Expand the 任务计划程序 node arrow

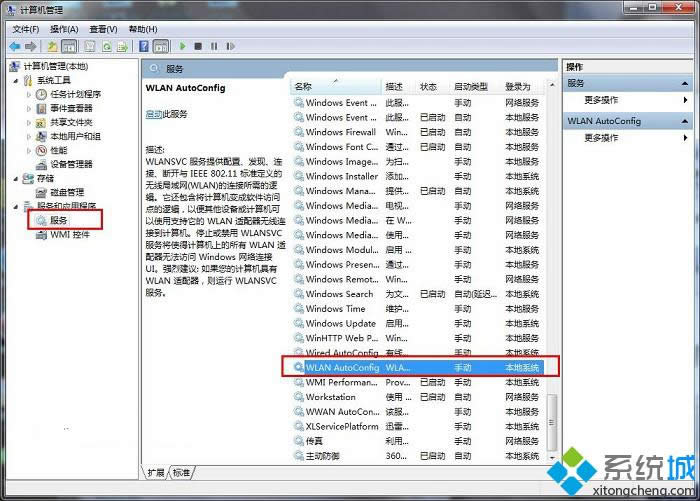29,95
